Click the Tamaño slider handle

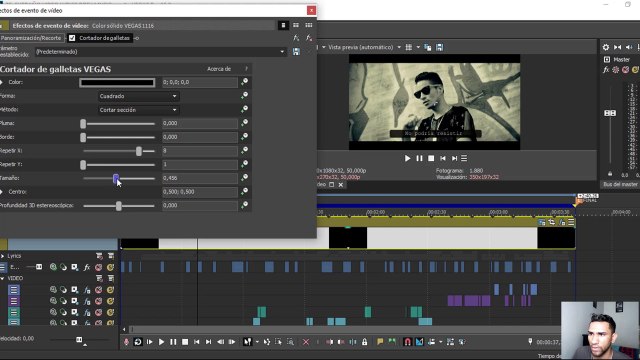116,178
